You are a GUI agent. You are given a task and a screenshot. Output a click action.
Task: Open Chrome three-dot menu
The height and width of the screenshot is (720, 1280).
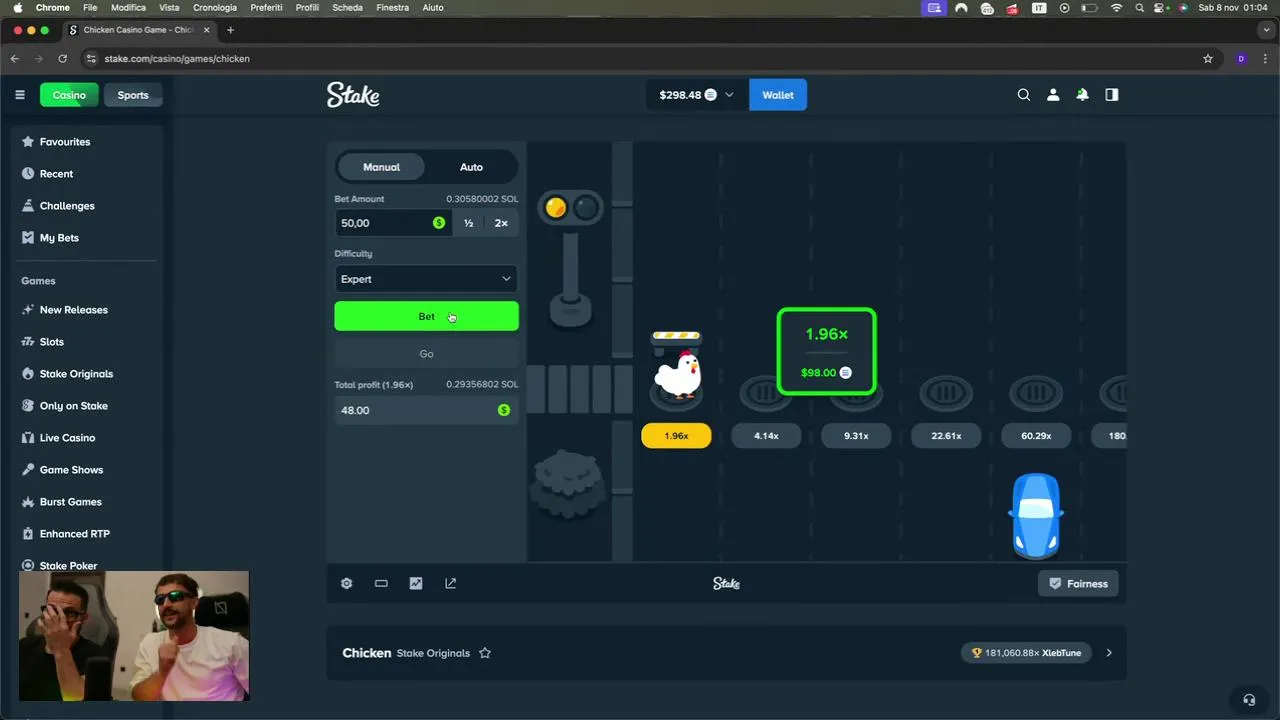pyautogui.click(x=1266, y=59)
